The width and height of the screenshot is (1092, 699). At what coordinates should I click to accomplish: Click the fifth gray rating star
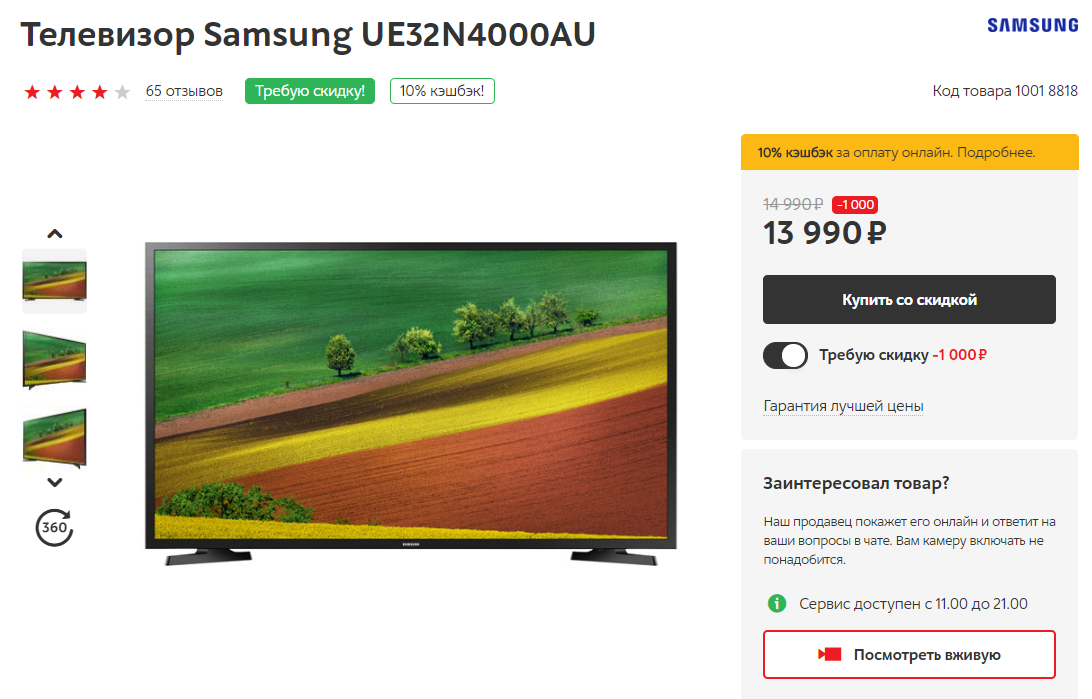pos(122,92)
